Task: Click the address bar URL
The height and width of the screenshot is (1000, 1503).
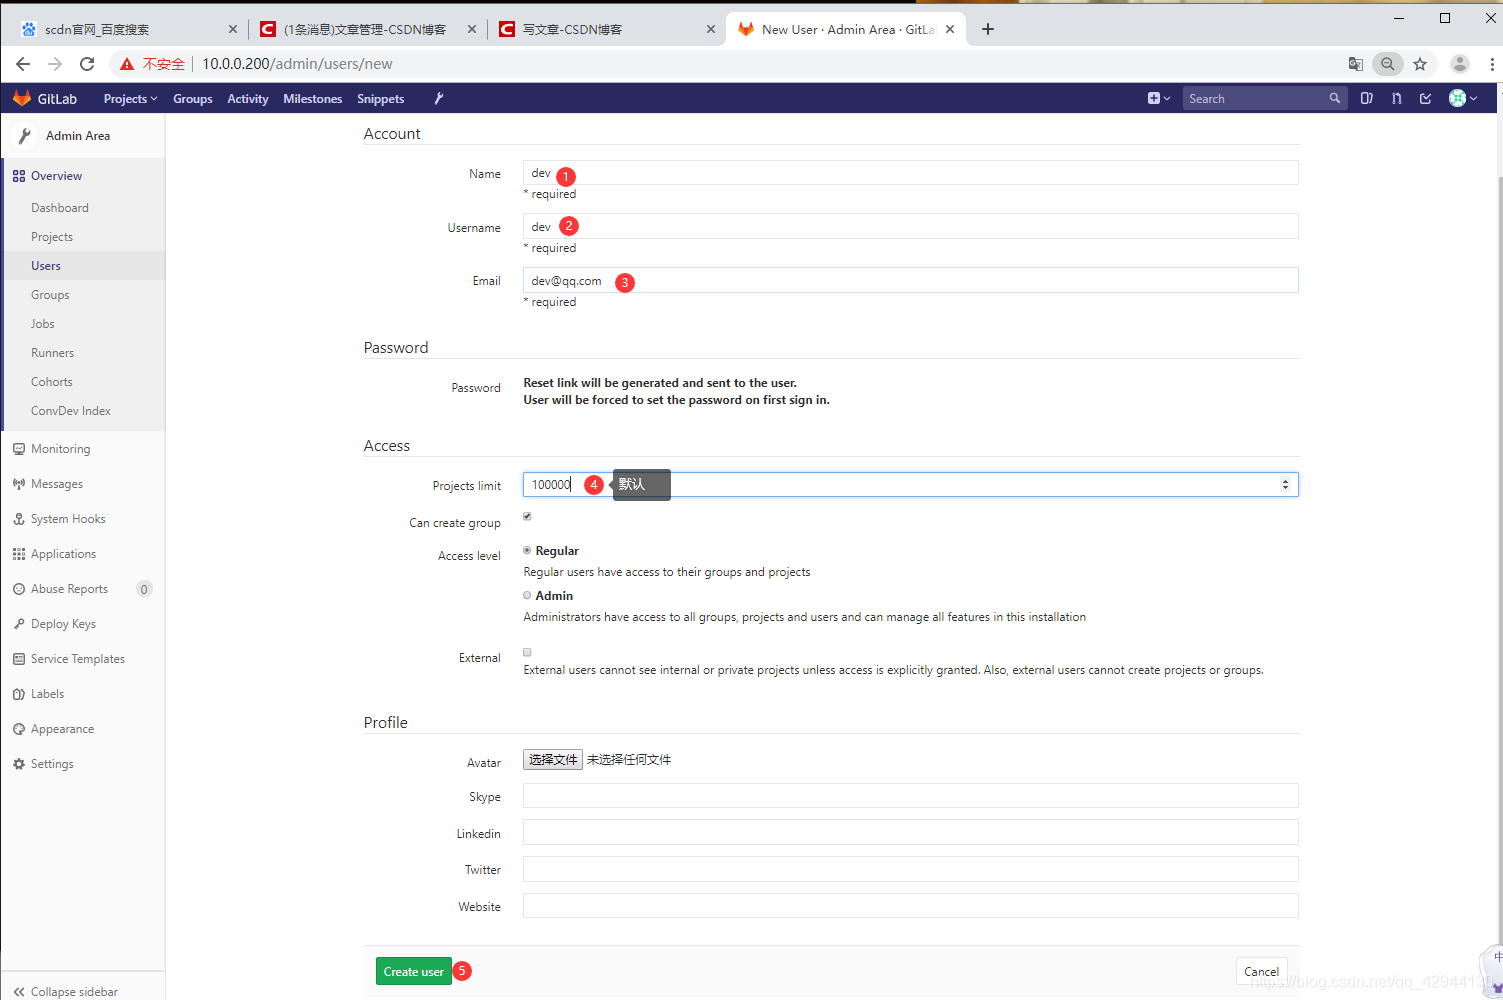Action: [297, 64]
